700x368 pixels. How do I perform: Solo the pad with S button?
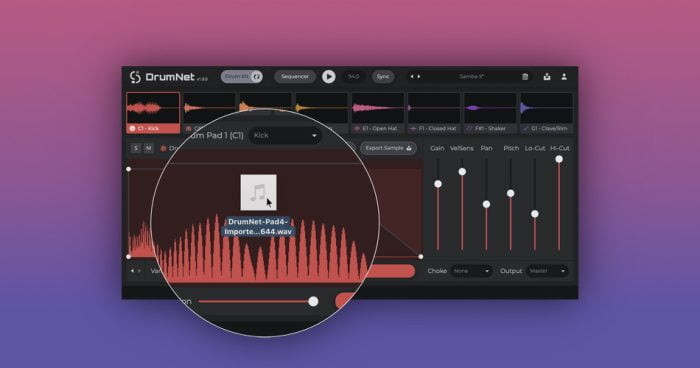point(136,148)
